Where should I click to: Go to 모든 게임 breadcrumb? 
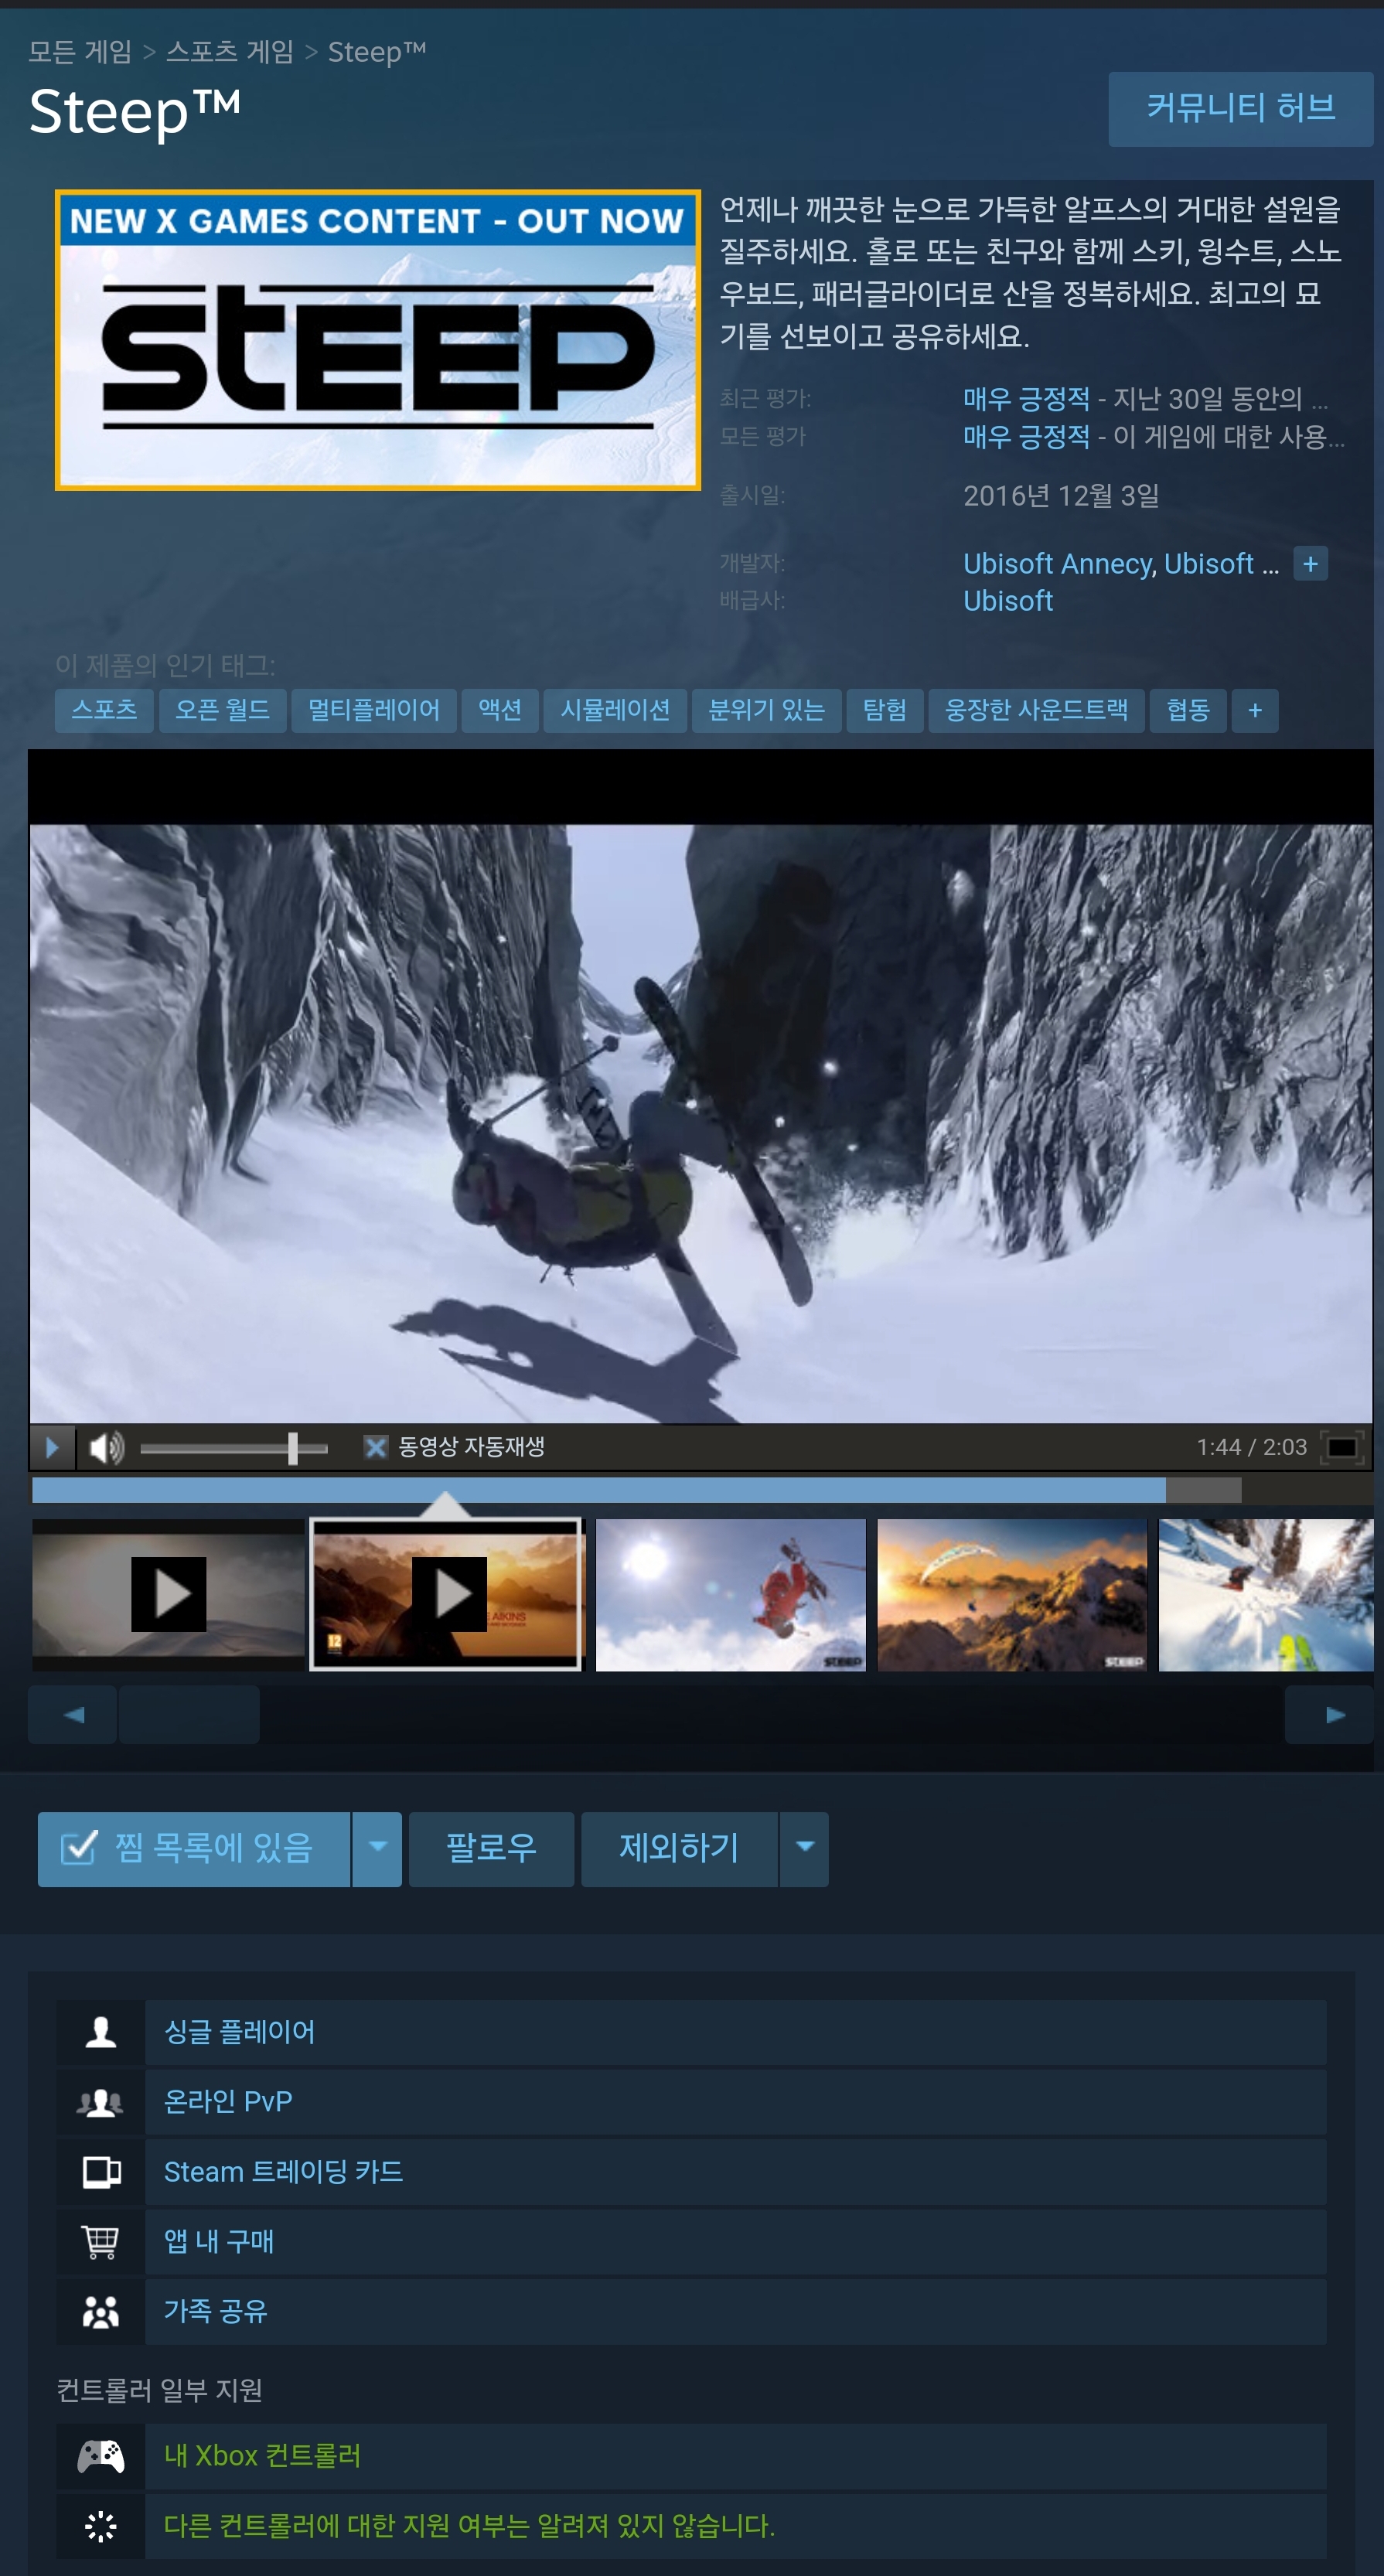[x=80, y=52]
